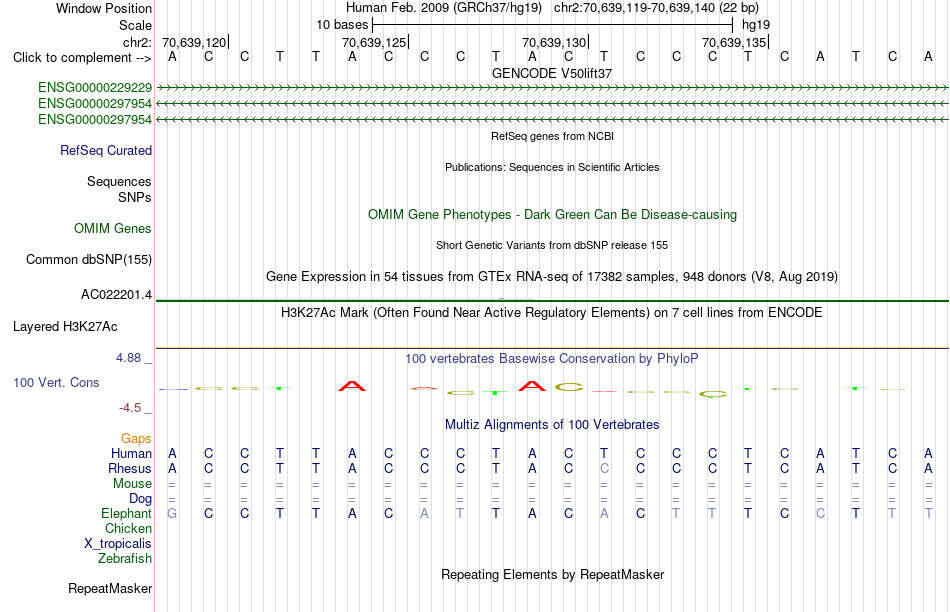Open RepeatMasker track label
Image resolution: width=950 pixels, height=612 pixels.
pyautogui.click(x=110, y=588)
